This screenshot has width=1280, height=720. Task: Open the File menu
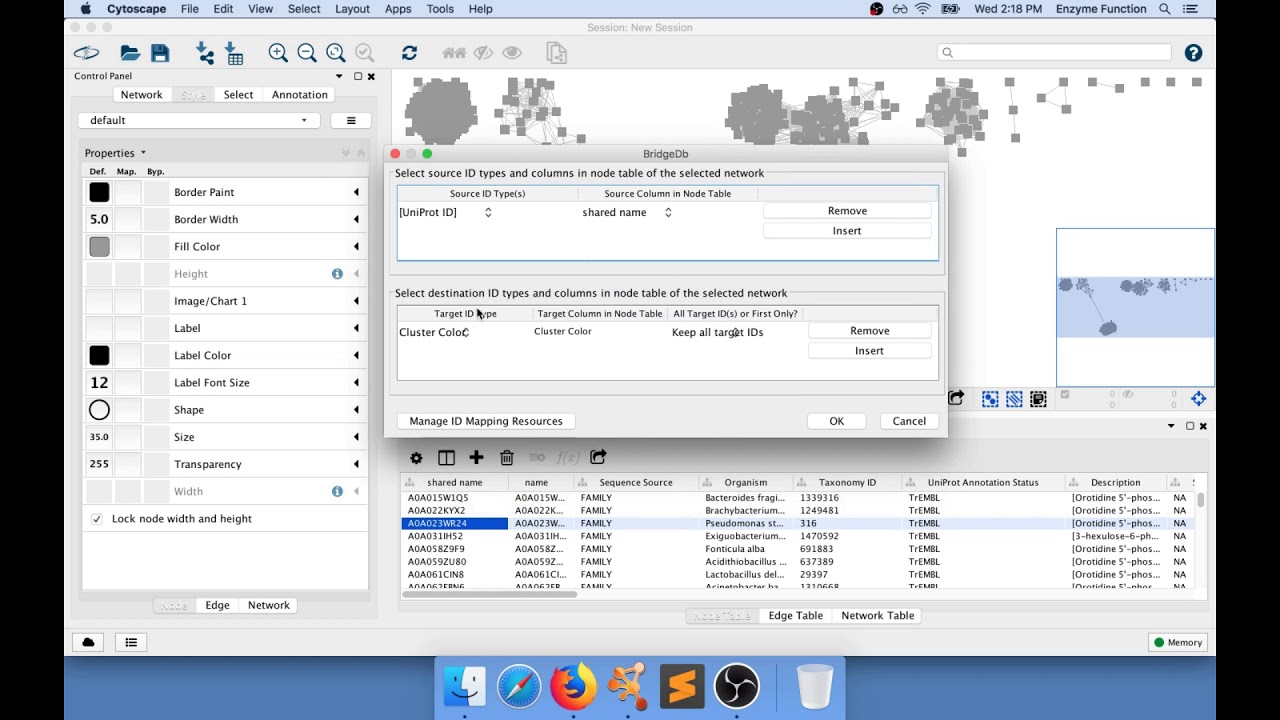[x=190, y=9]
